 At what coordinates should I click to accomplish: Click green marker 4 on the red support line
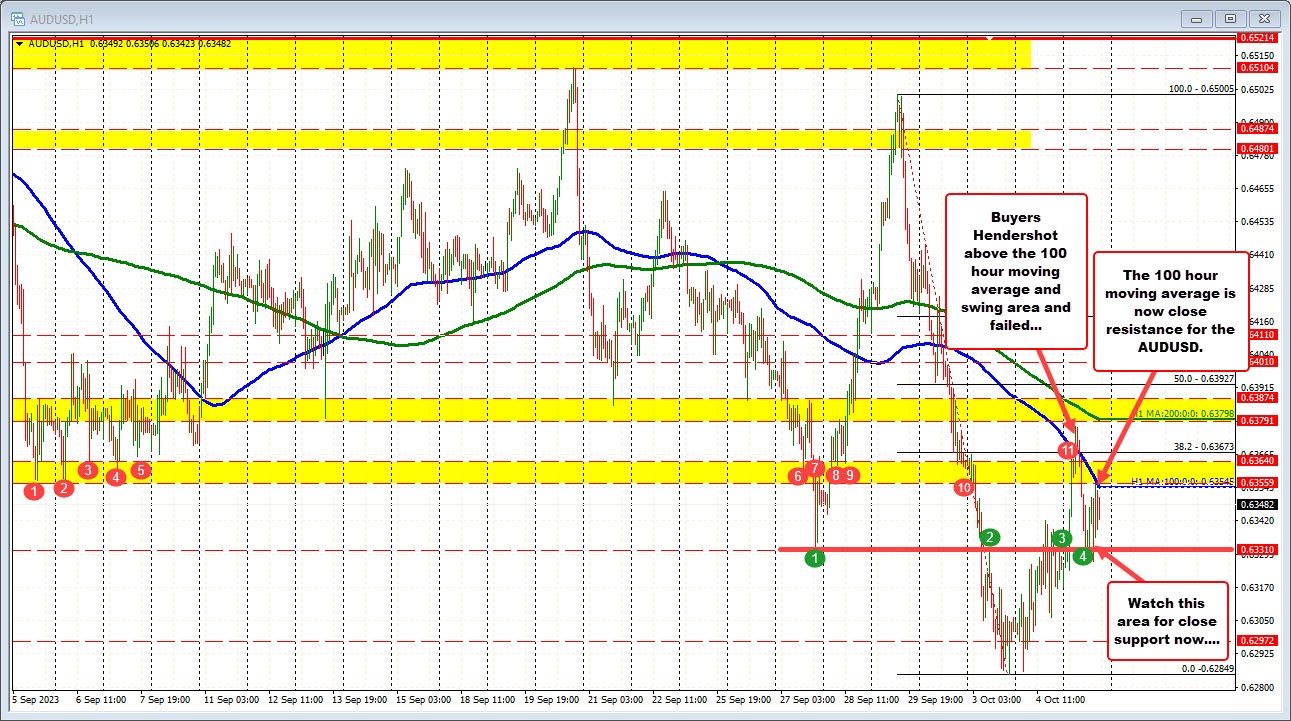[1082, 554]
